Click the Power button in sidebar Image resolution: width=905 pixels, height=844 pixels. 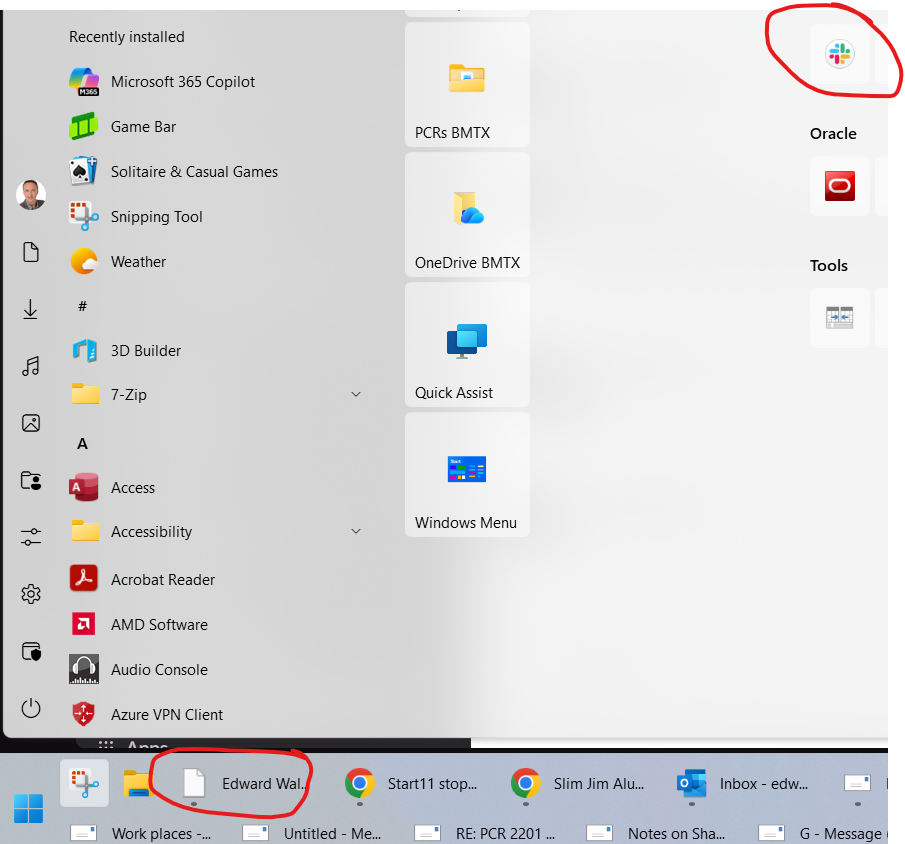[31, 709]
